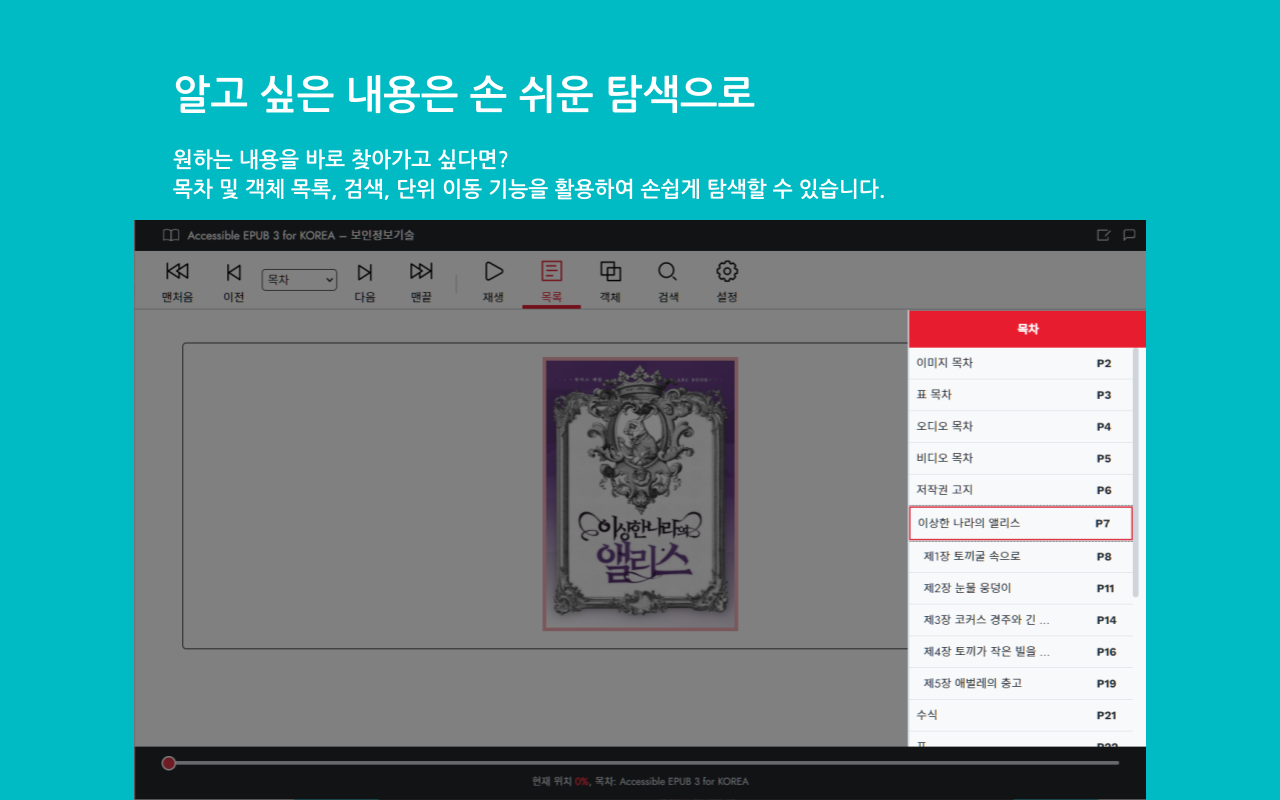Viewport: 1280px width, 800px height.
Task: Toggle the highlighted 목록 contents panel
Action: click(x=551, y=271)
